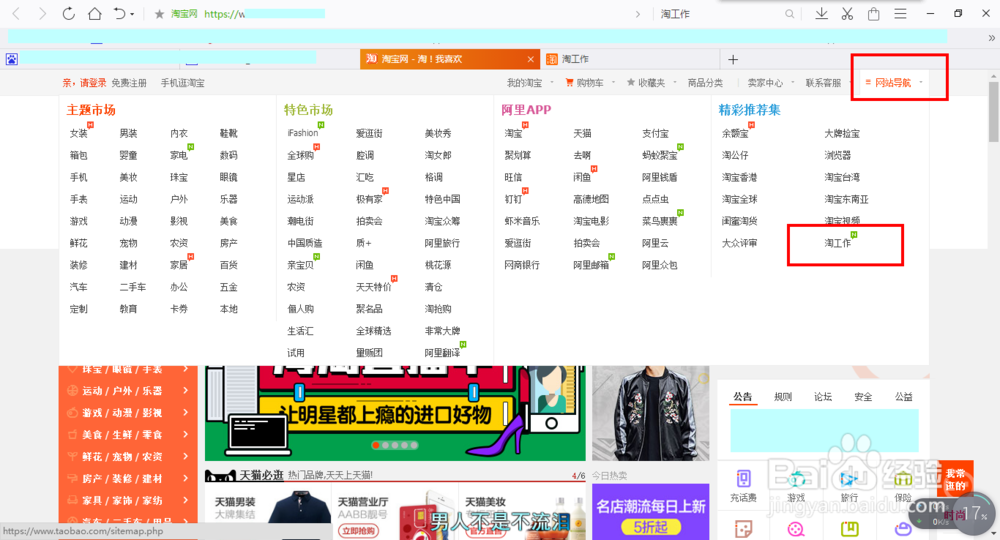Open iFashion under 特色市场

(x=303, y=133)
